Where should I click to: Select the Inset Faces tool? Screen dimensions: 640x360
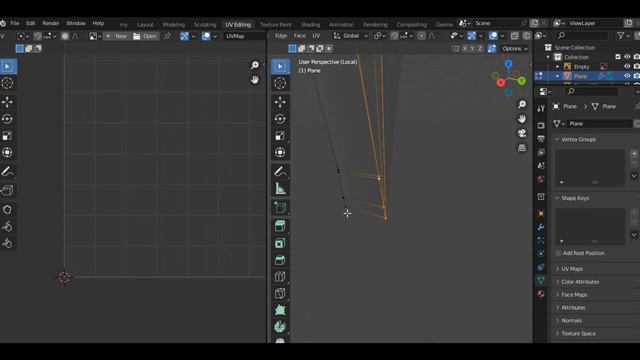(280, 243)
